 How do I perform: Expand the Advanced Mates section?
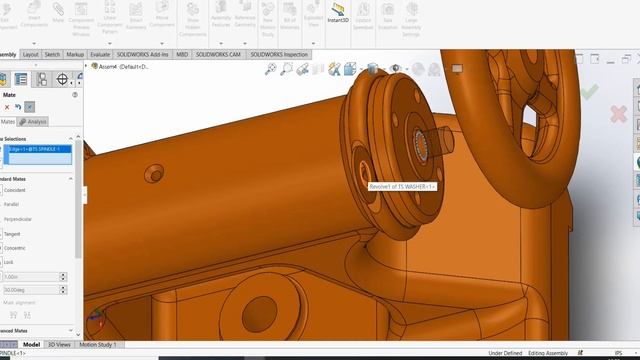[70, 331]
